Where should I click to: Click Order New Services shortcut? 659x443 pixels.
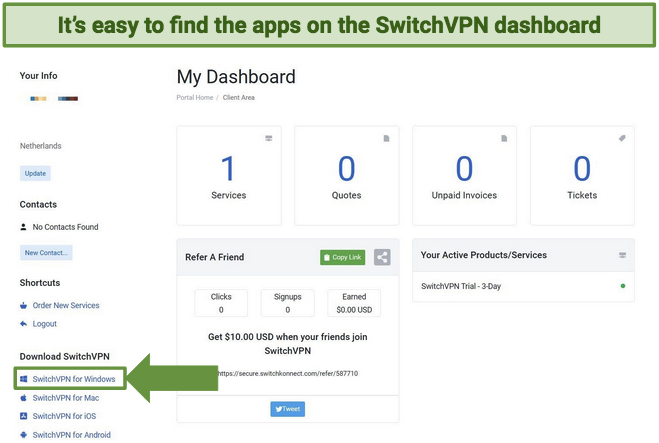tap(66, 306)
